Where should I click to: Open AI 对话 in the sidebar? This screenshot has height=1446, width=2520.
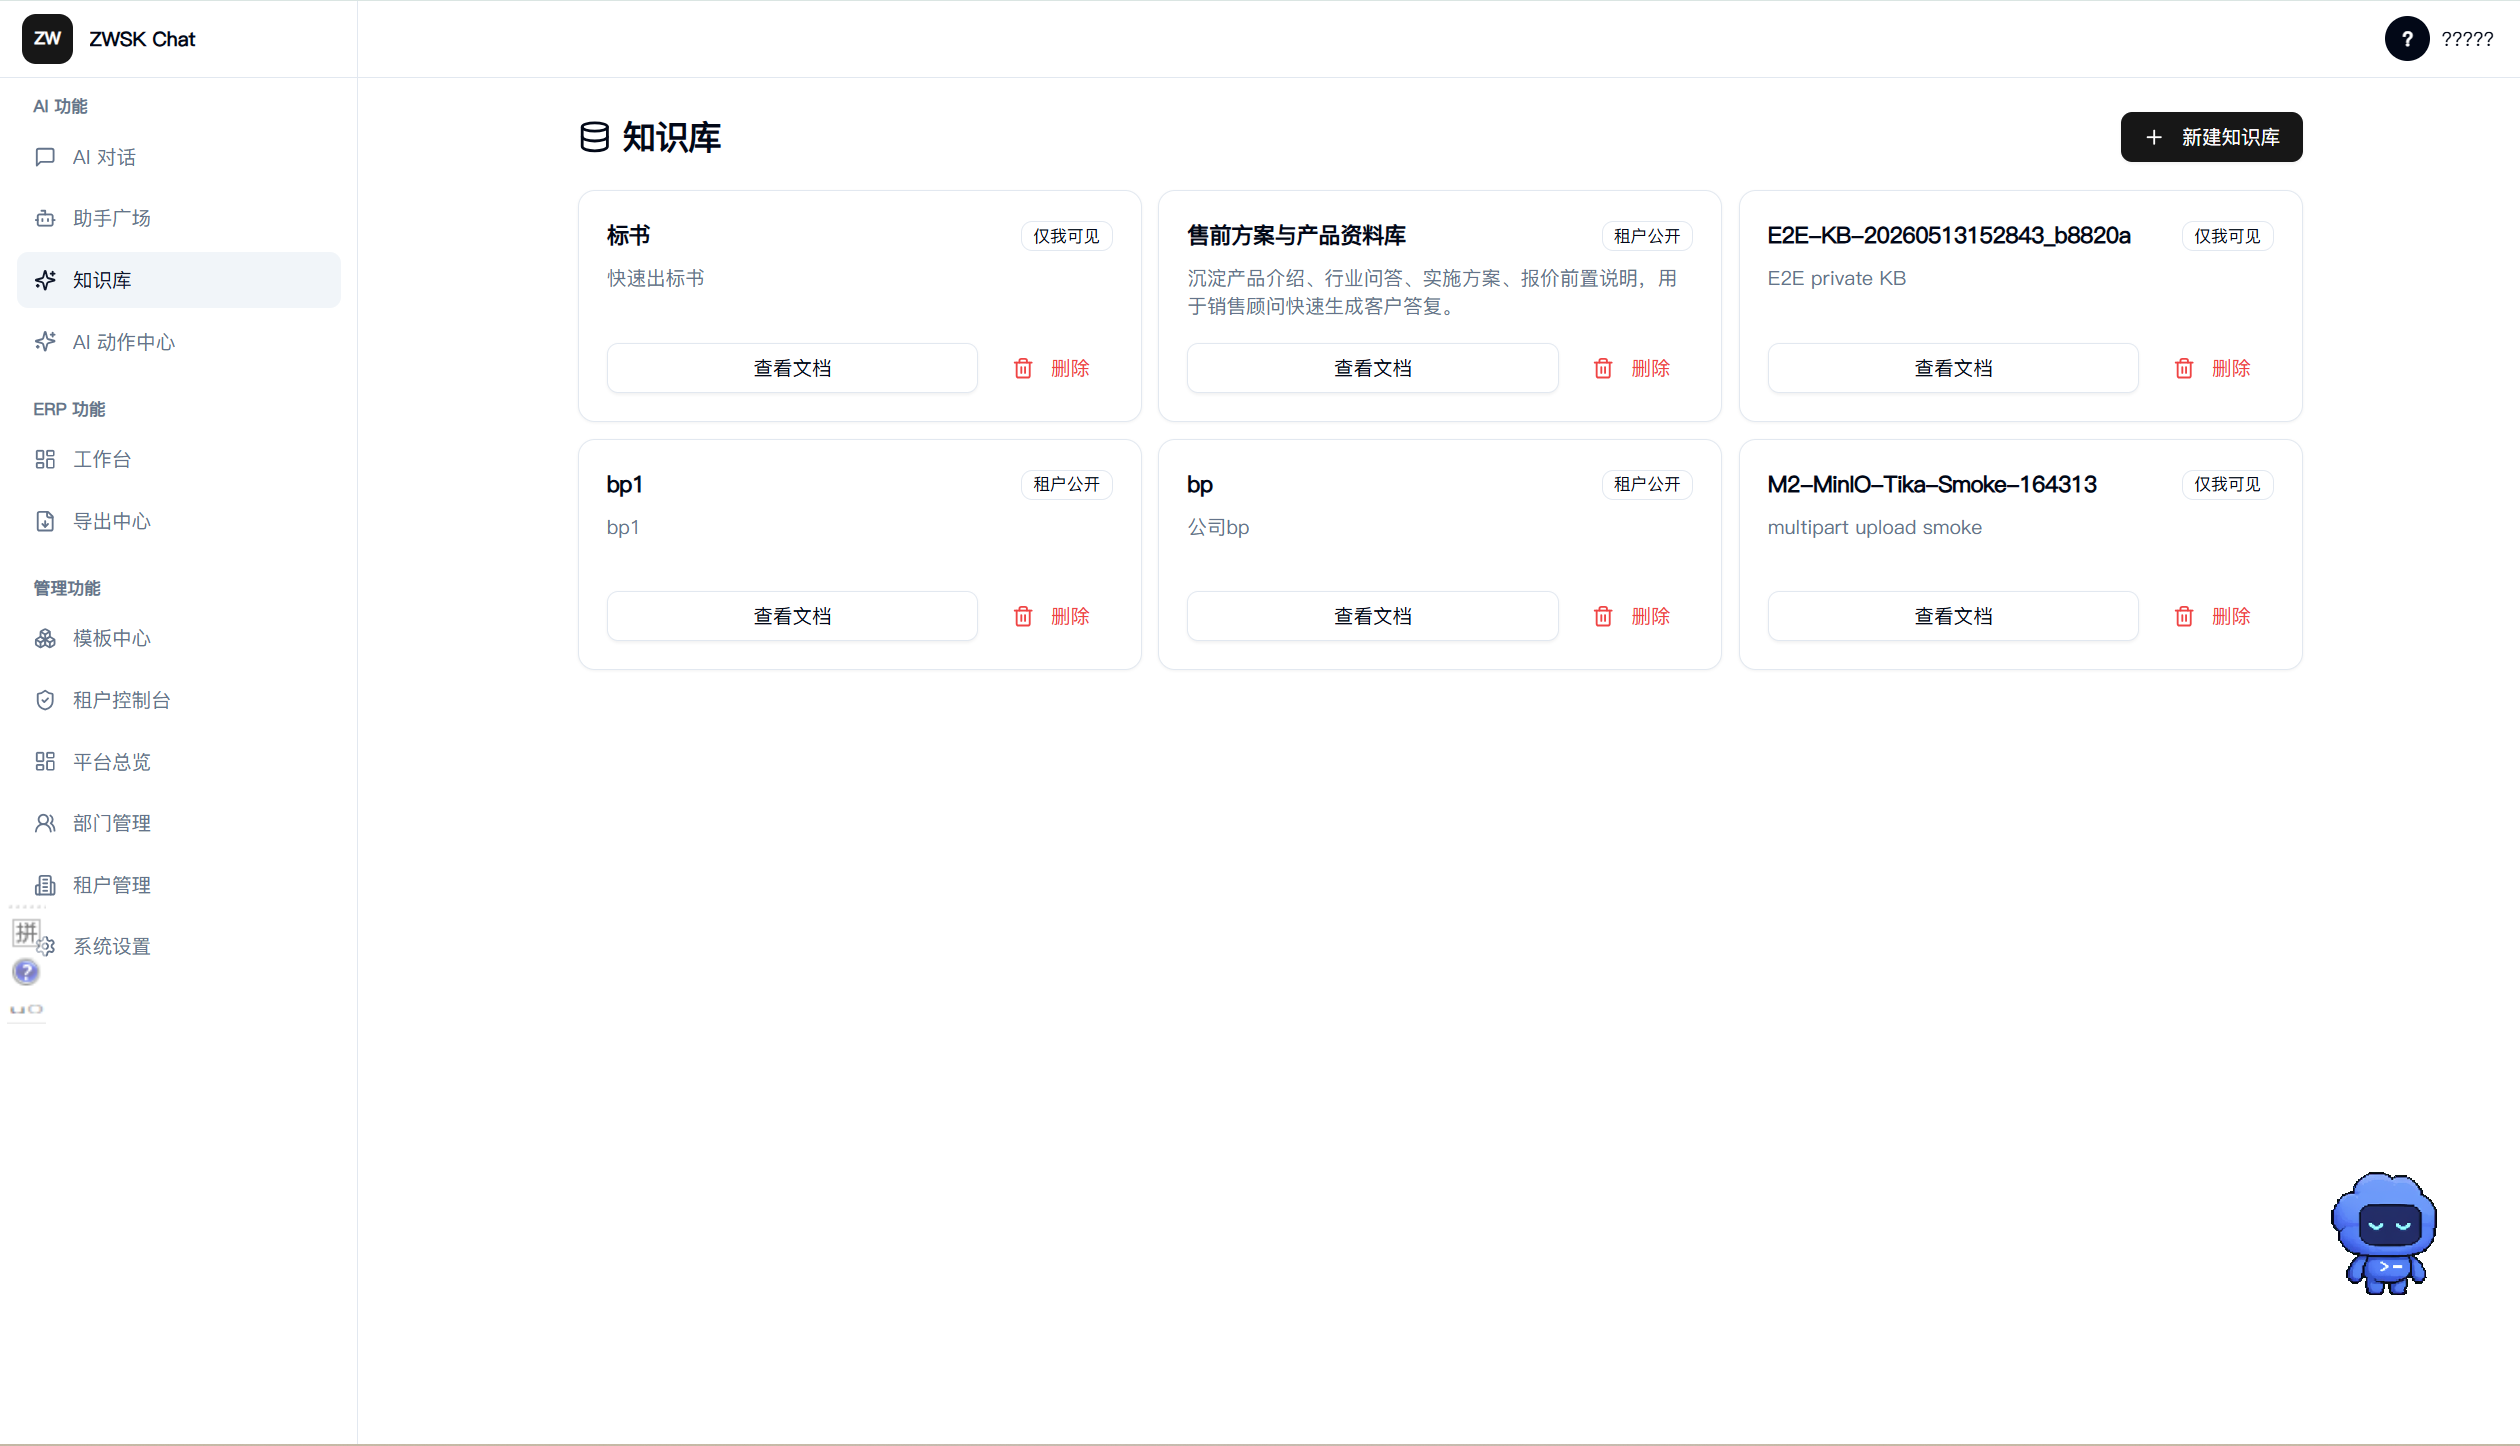tap(179, 157)
